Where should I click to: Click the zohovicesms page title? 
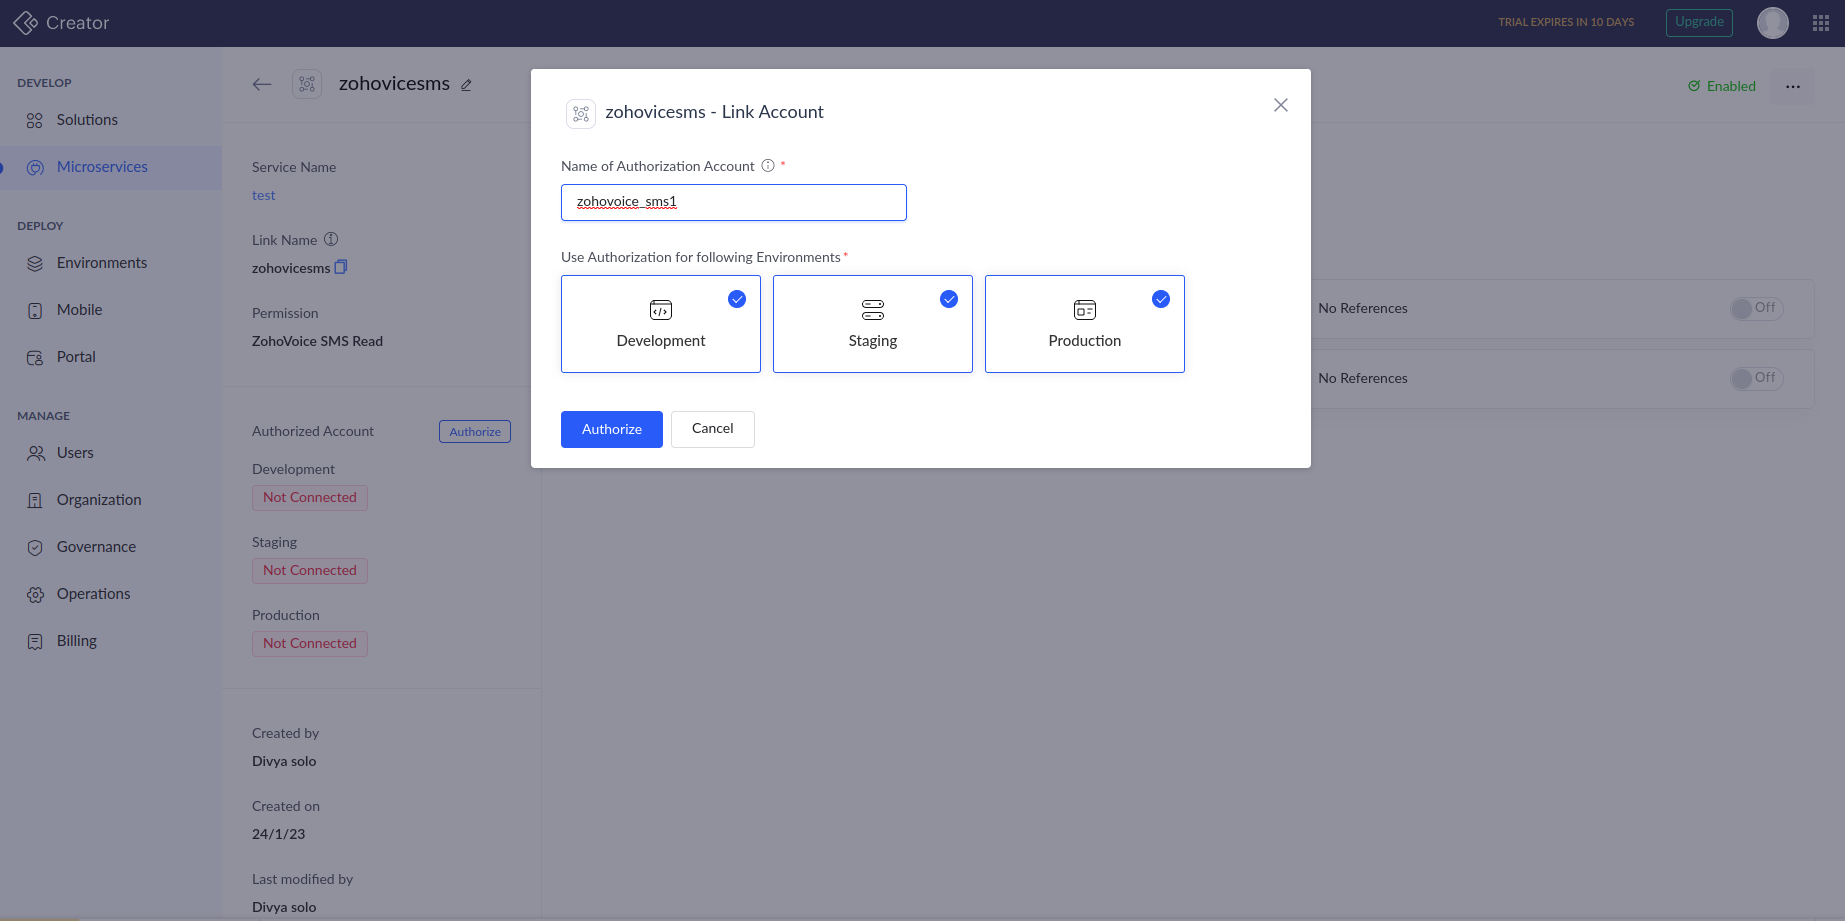(394, 84)
